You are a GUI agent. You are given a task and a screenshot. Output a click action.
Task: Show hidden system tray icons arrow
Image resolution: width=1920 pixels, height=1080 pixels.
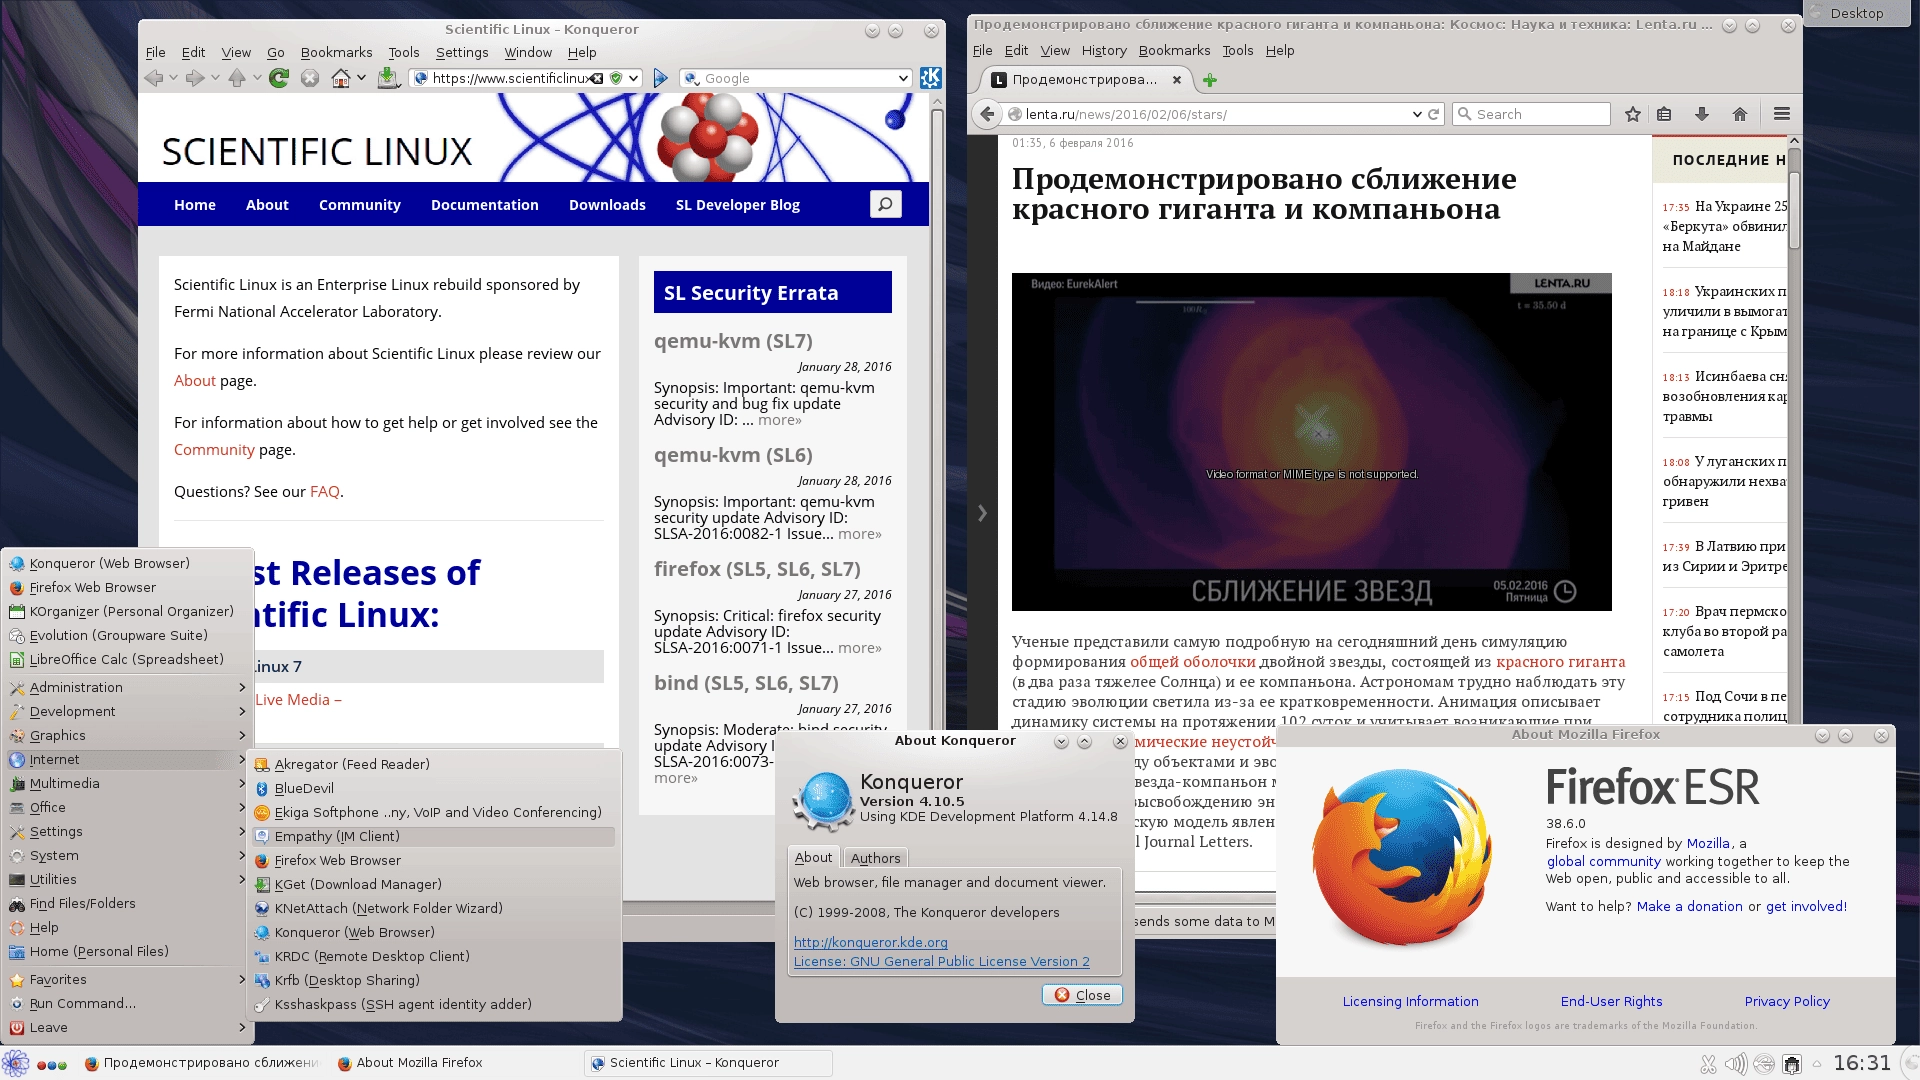[1817, 1064]
